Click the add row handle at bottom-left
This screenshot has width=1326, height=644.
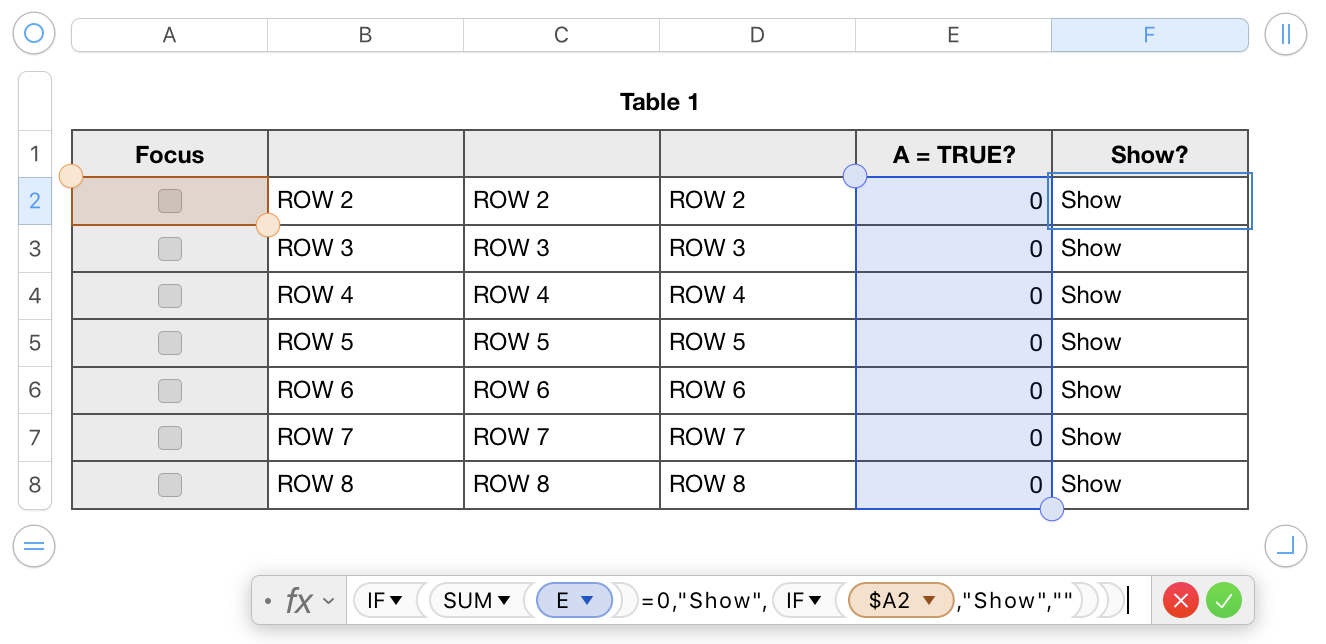coord(34,546)
